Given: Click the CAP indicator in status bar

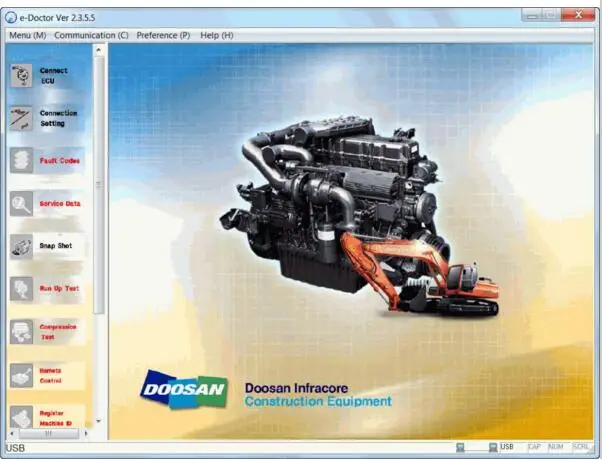Looking at the screenshot, I should [x=534, y=447].
